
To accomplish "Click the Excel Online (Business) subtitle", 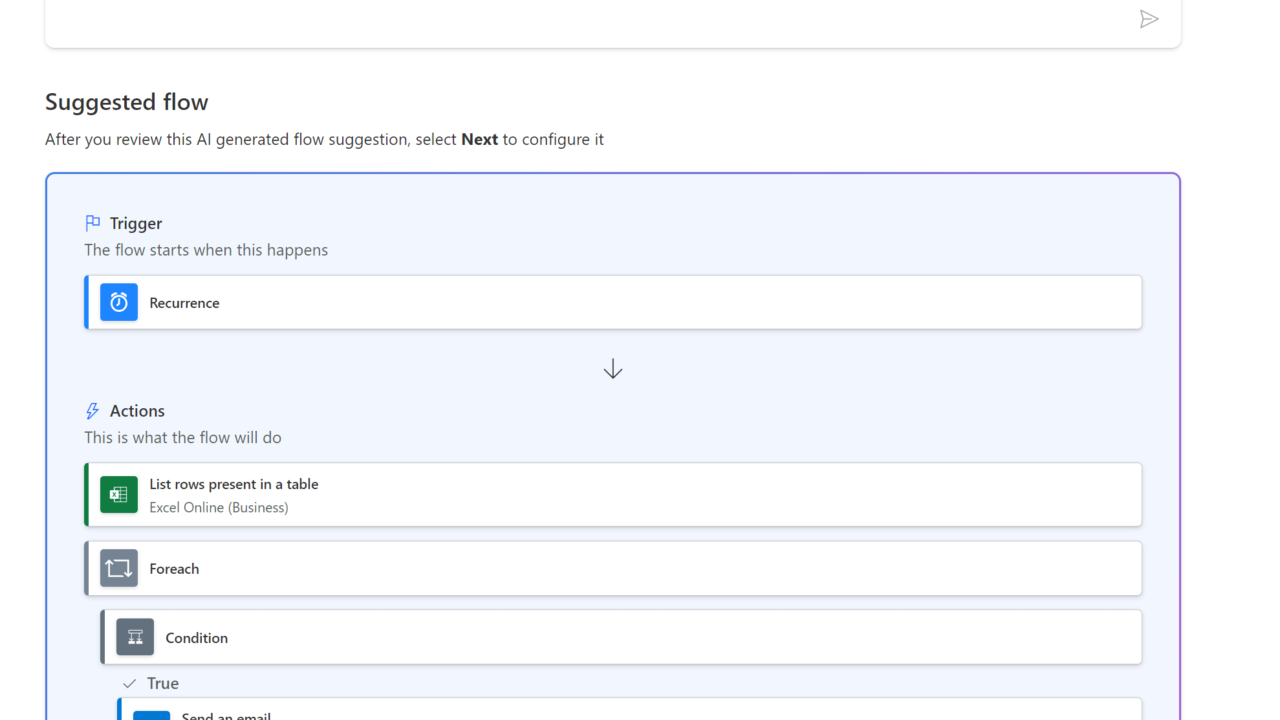I will [x=219, y=507].
